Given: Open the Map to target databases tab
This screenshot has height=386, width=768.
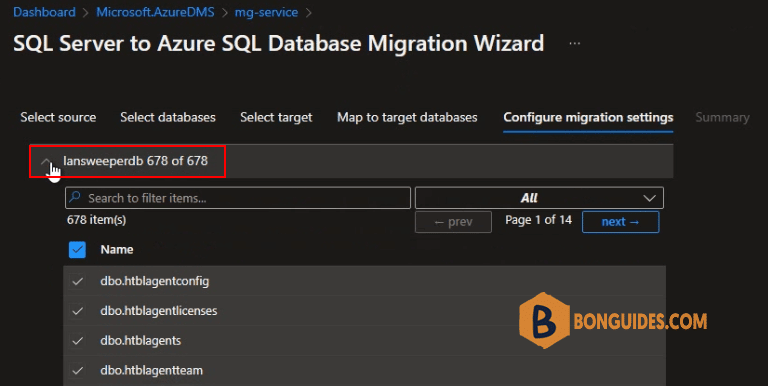Looking at the screenshot, I should tap(407, 118).
